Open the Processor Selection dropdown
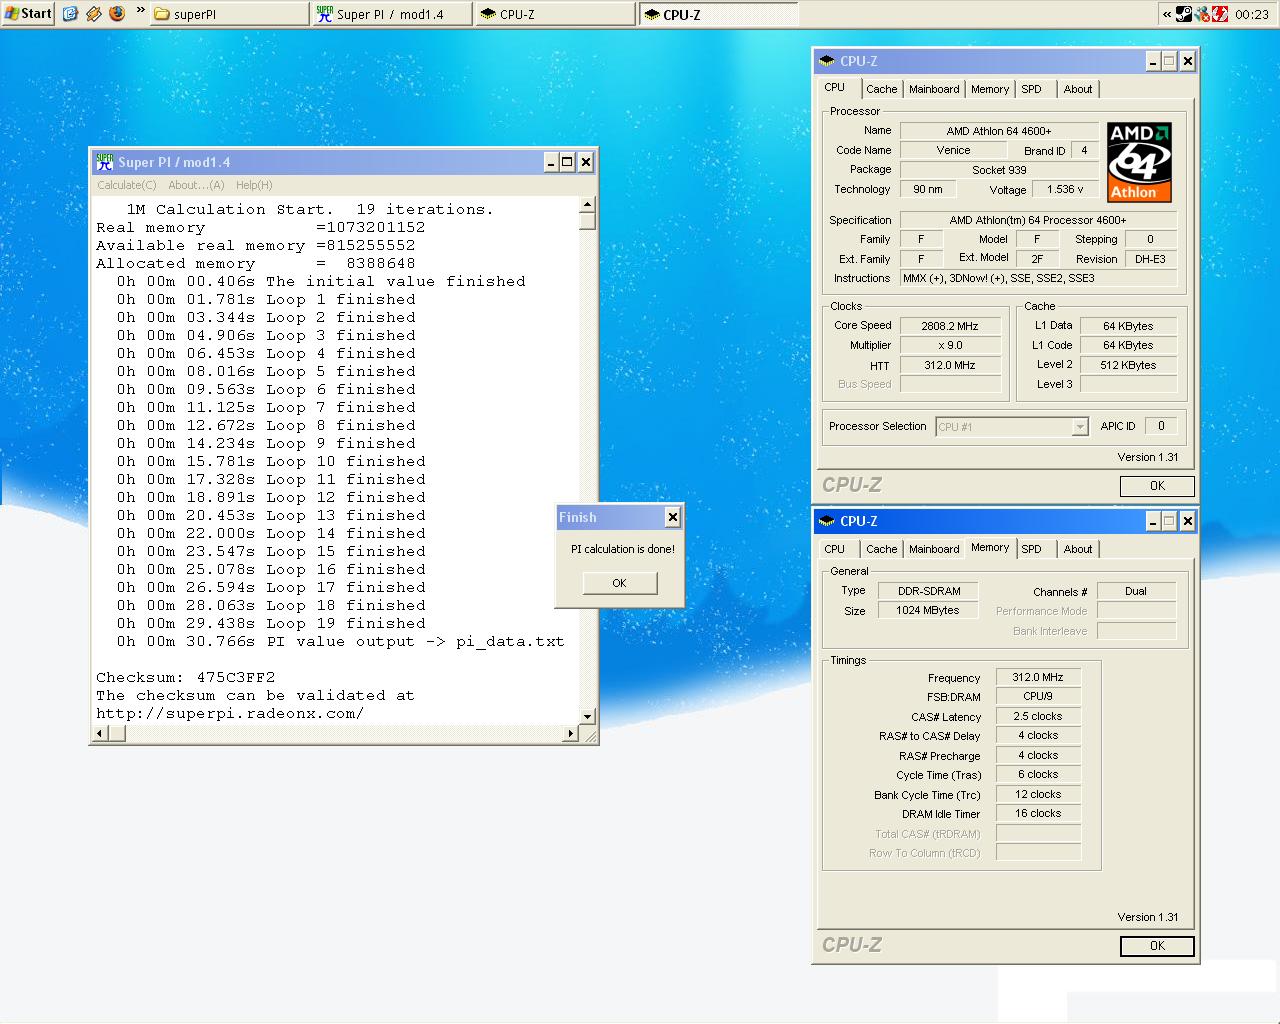 coord(1011,427)
